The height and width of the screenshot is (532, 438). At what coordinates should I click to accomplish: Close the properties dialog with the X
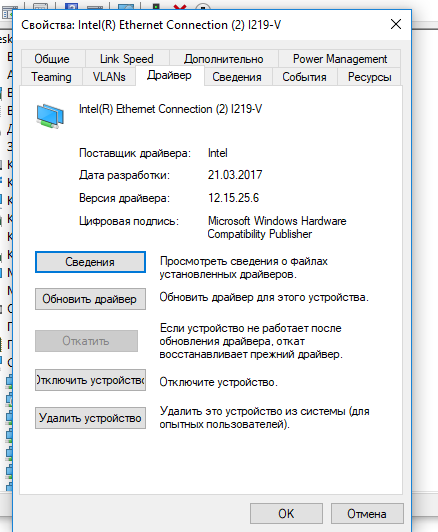click(396, 24)
